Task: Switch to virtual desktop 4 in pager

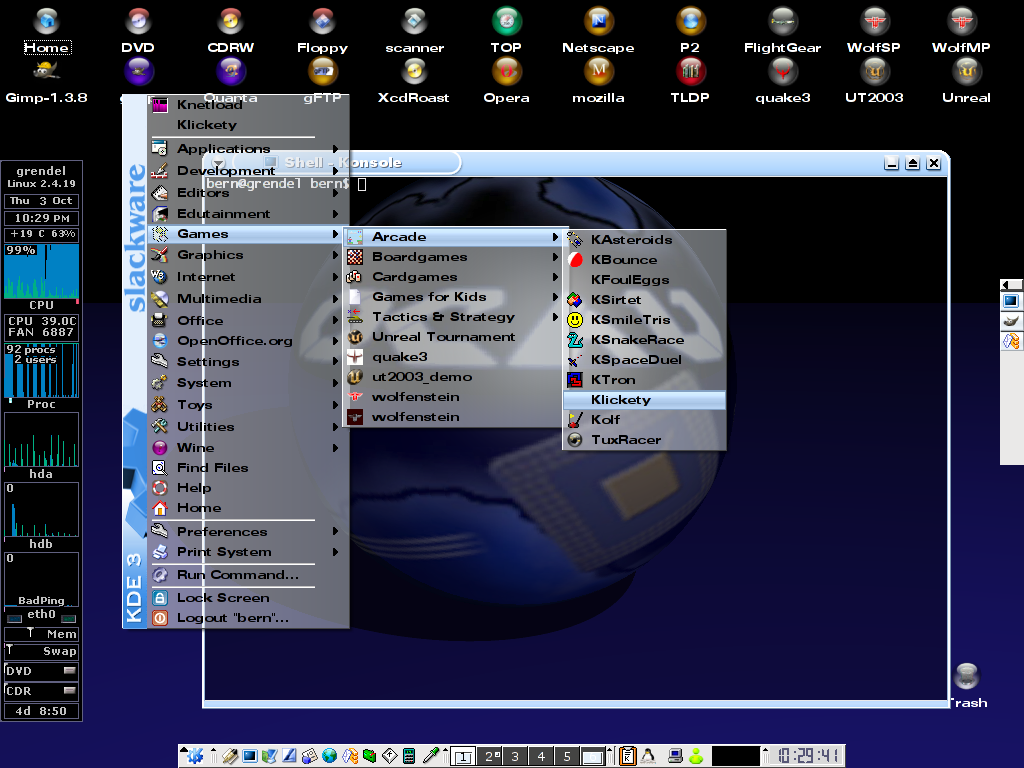Action: pos(541,756)
